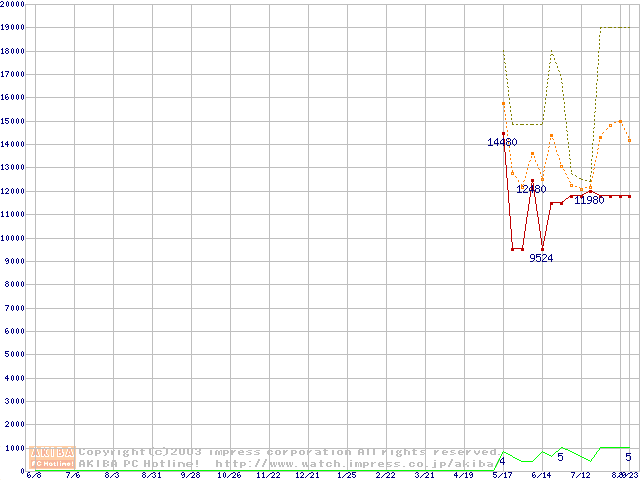640x480 pixels.
Task: Click the shop count label 4 above 5/17
Action: click(x=502, y=460)
